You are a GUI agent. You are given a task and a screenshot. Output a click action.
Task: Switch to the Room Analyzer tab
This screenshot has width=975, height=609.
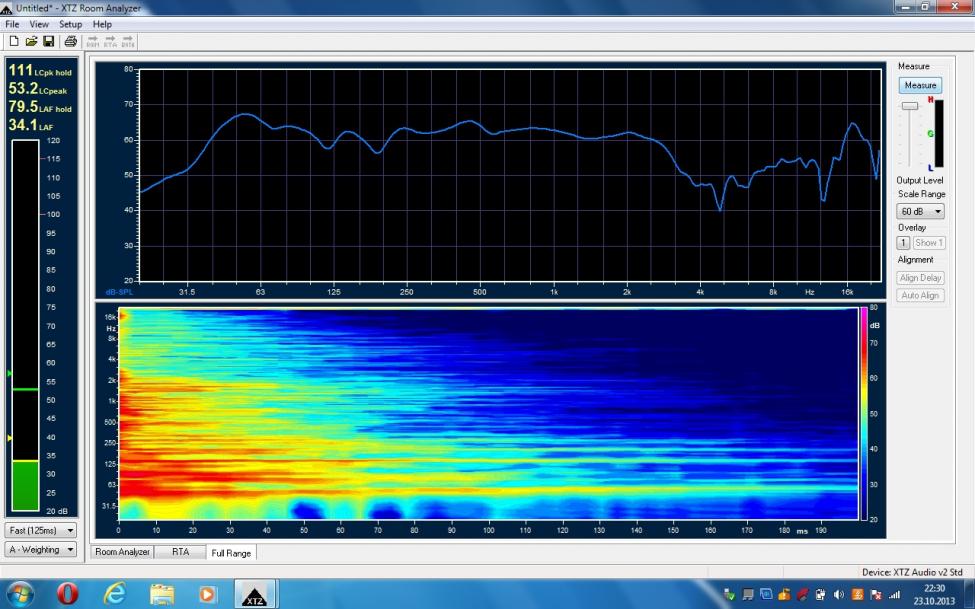[122, 552]
